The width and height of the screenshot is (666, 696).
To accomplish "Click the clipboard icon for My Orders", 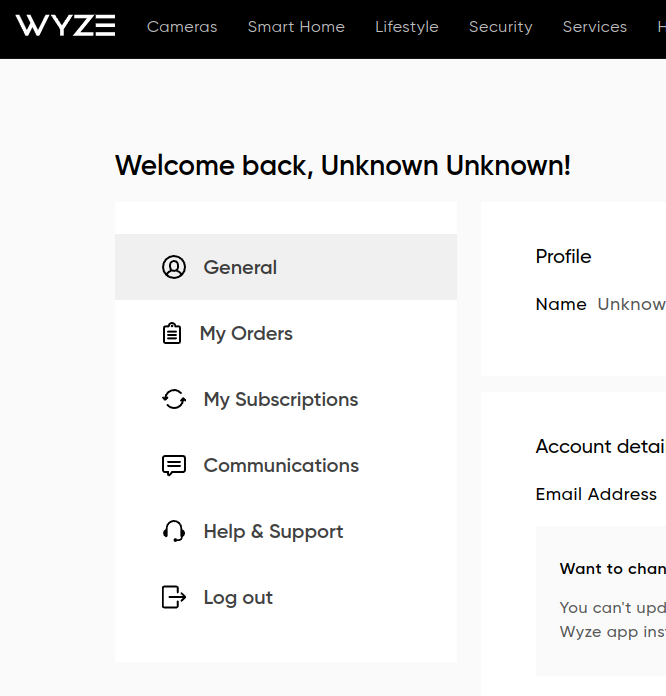I will [172, 333].
